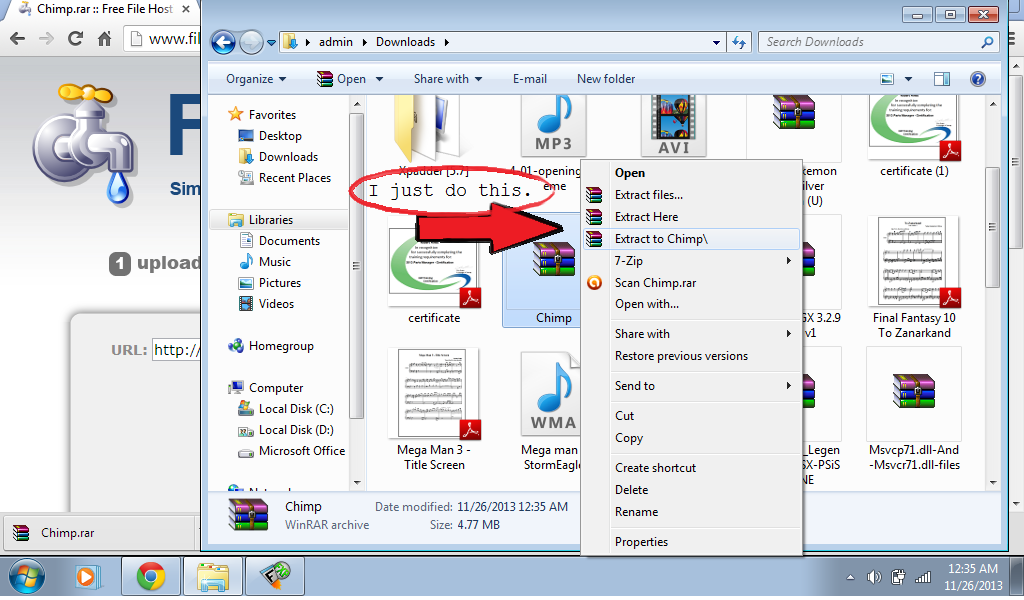Select Final Fantasy 10 To Zanarkand PDF
Viewport: 1024px width, 600px height.
click(914, 278)
